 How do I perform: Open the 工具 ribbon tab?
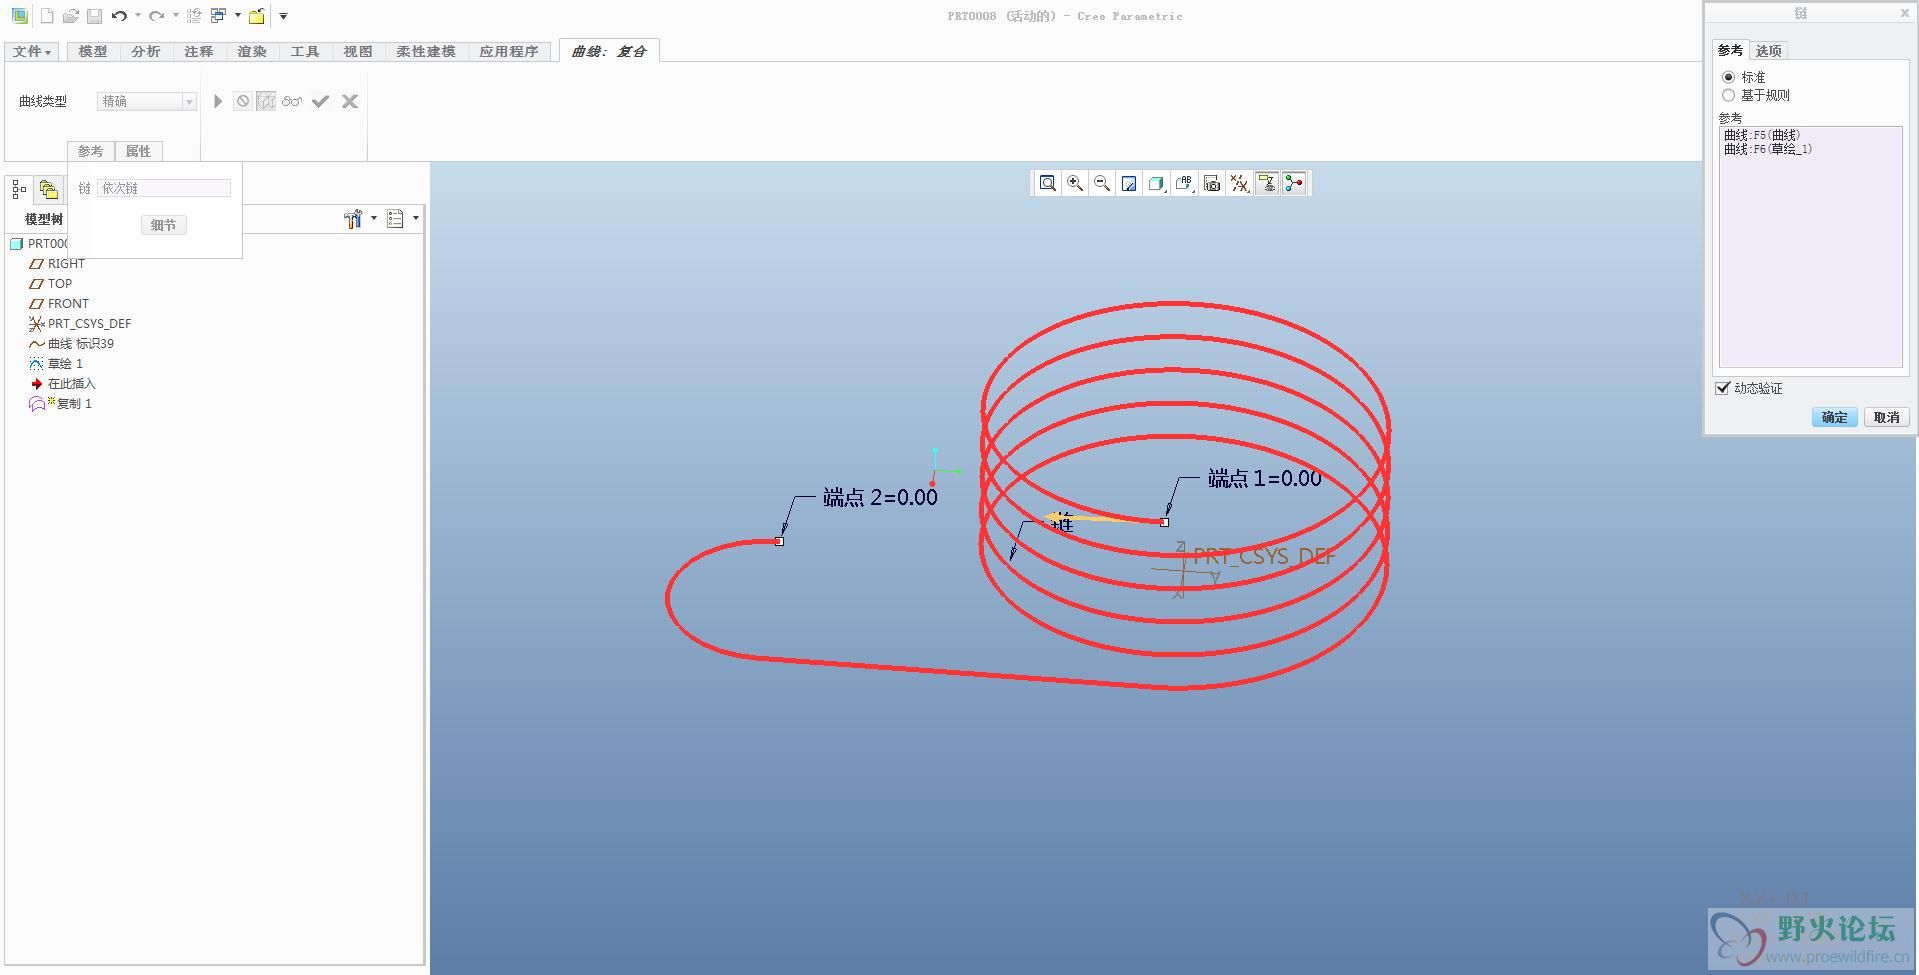coord(305,51)
